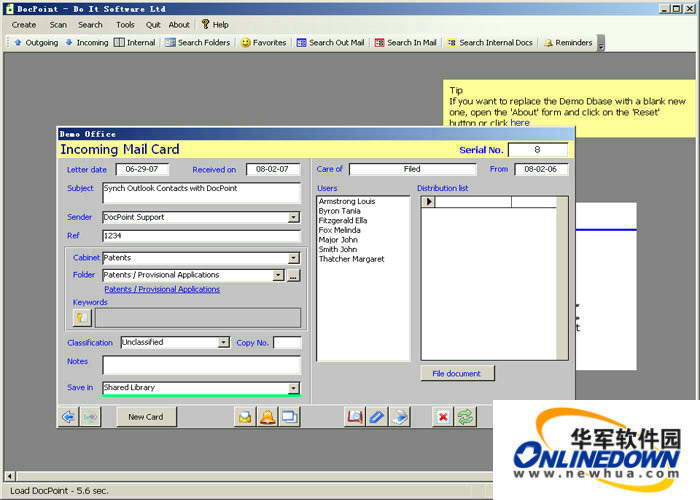
Task: Click the Received on date field
Action: [x=273, y=169]
